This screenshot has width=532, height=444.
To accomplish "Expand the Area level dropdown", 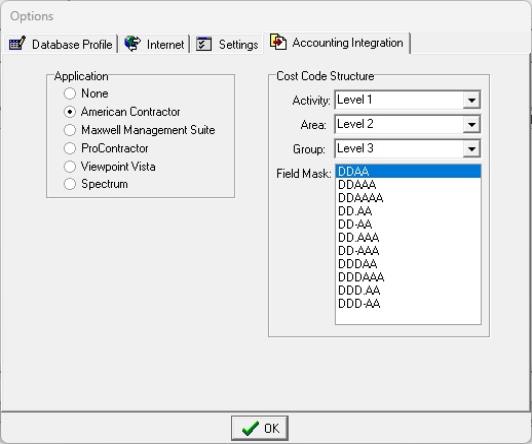I will [472, 124].
